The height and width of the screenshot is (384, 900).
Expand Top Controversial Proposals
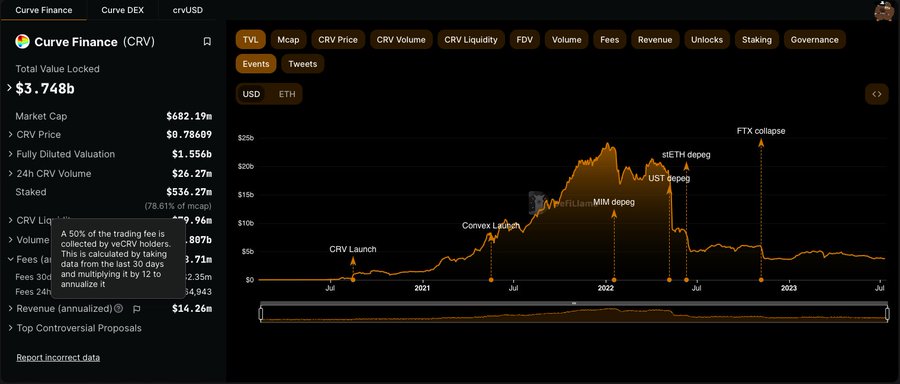[75, 328]
